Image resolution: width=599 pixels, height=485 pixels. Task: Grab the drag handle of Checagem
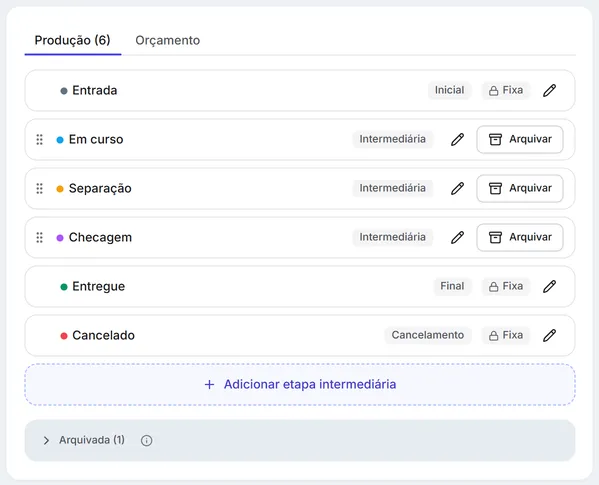39,238
